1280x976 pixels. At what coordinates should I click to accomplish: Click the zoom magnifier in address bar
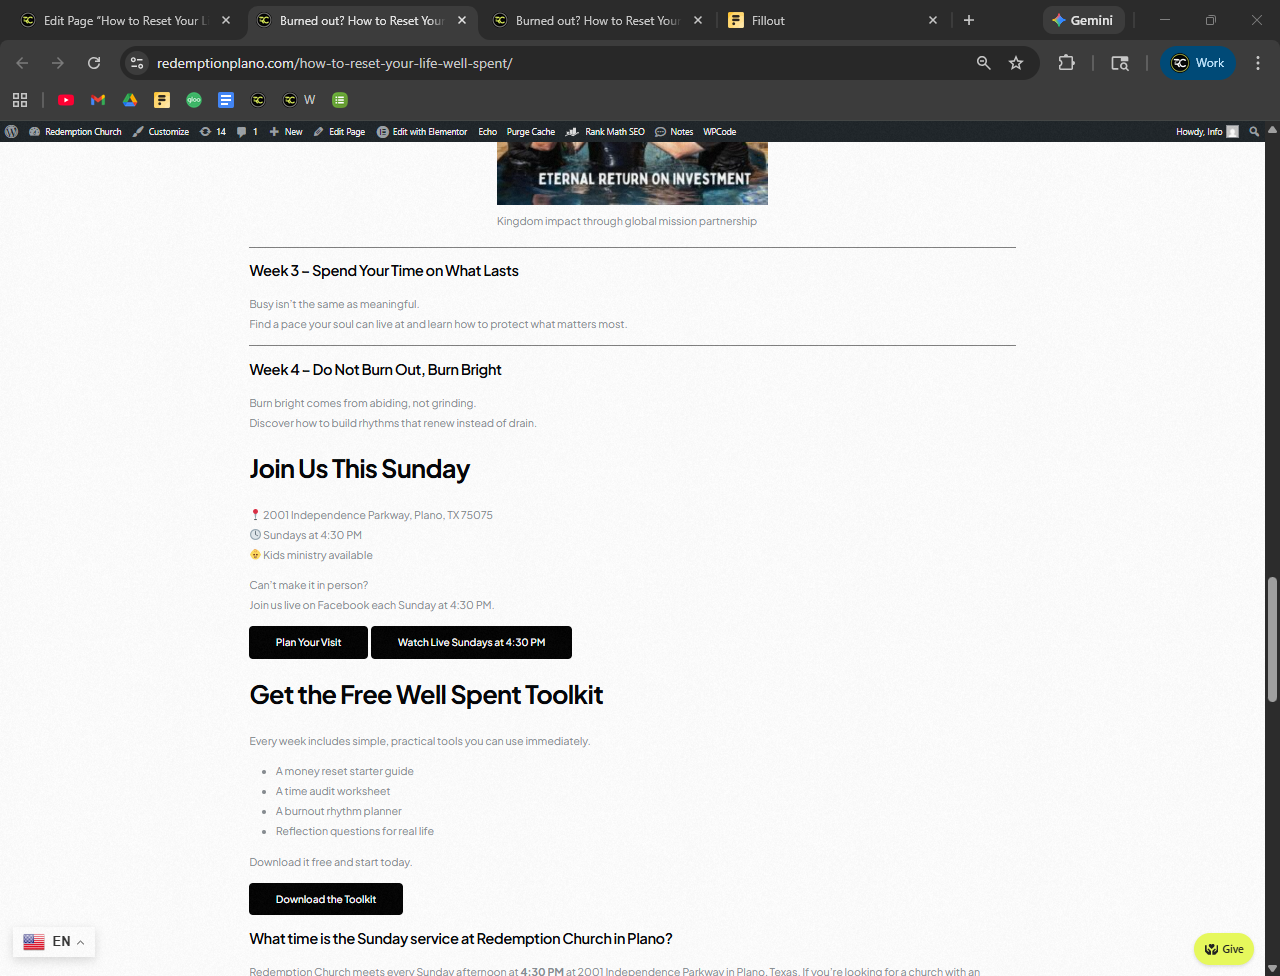[x=984, y=63]
